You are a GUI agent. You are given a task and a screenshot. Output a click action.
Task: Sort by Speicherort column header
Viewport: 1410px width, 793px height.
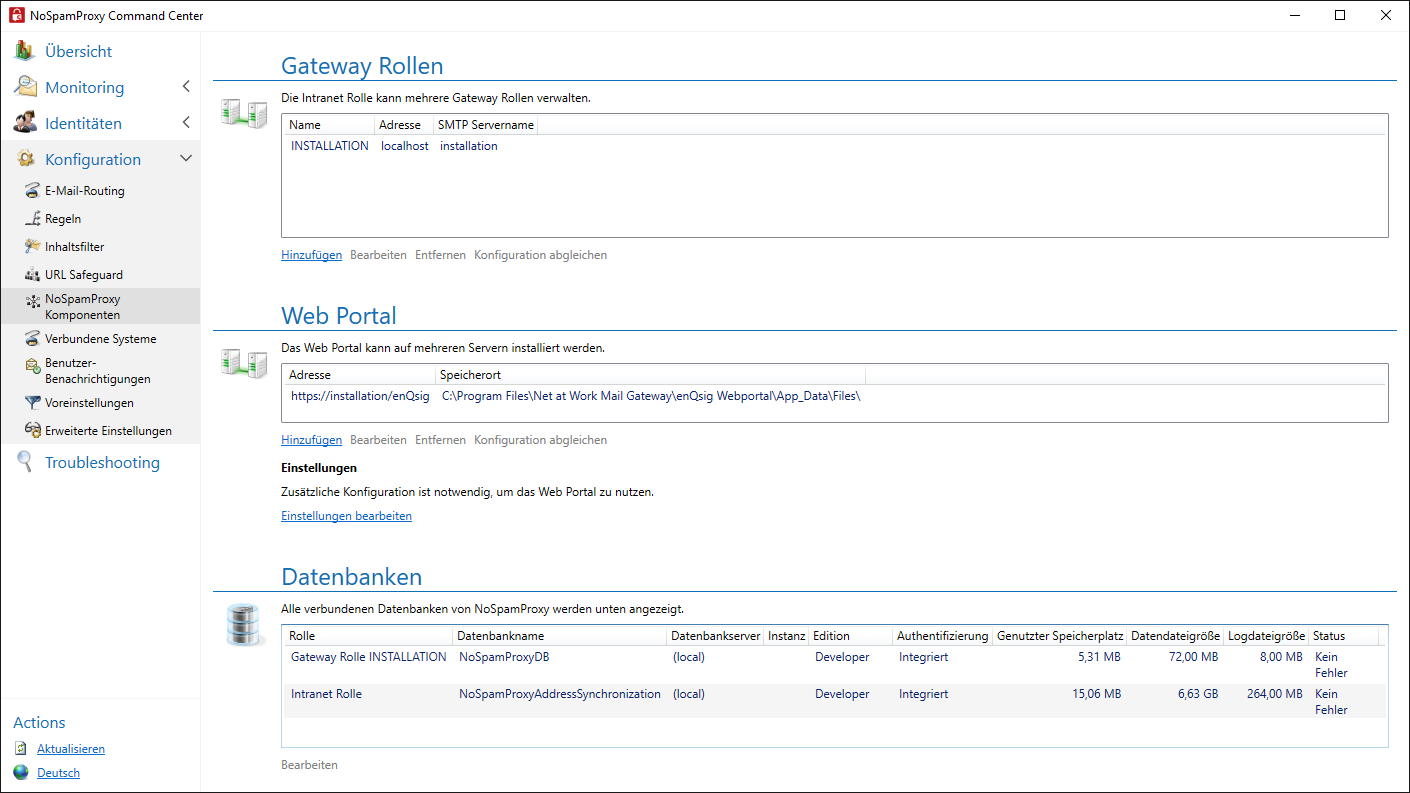650,375
